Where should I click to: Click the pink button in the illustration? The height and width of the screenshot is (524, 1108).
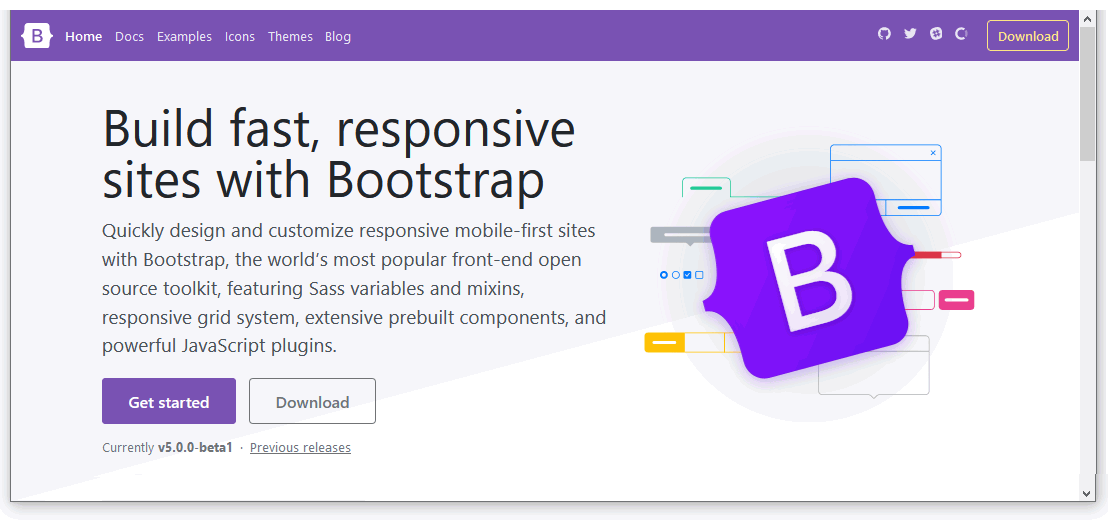pyautogui.click(x=956, y=300)
